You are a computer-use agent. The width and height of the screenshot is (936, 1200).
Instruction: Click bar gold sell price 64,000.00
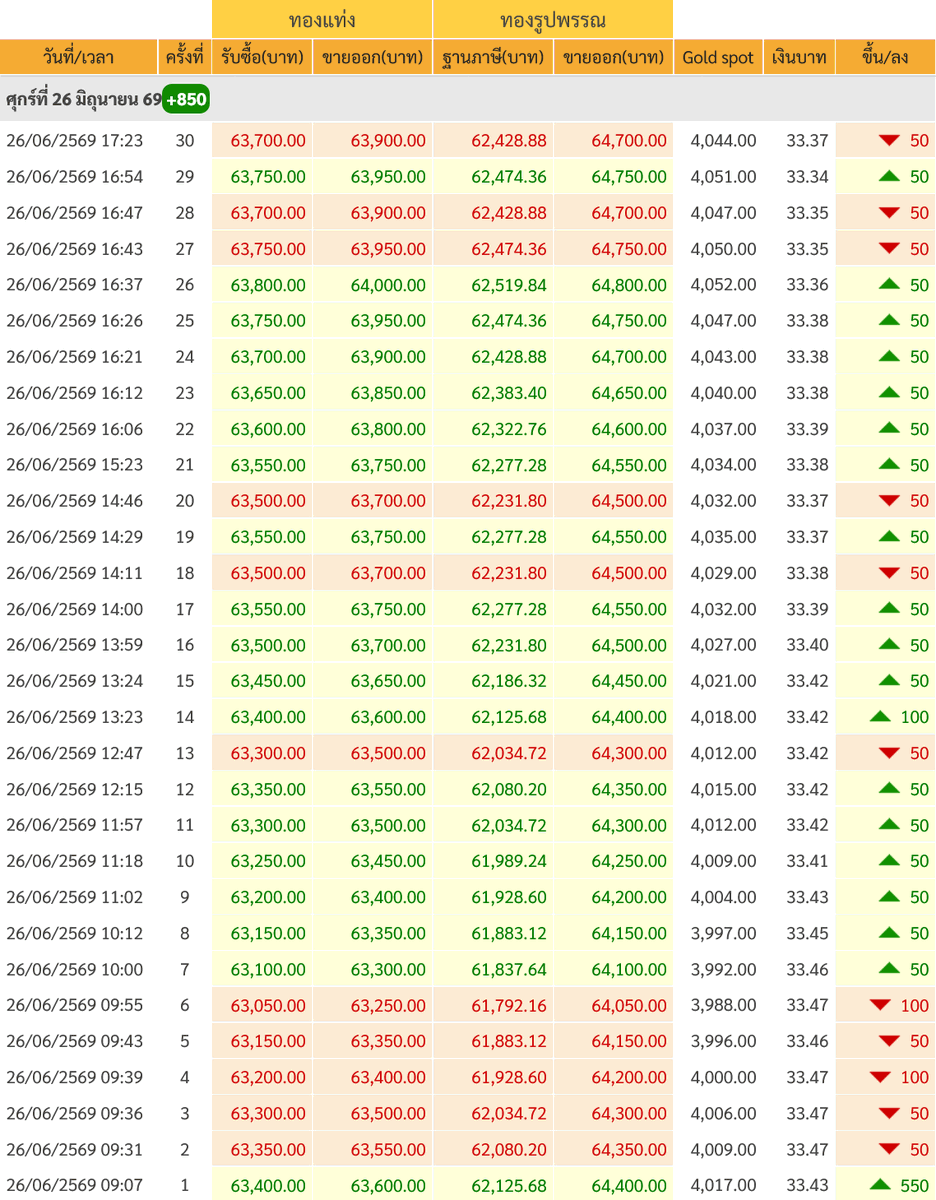[388, 285]
